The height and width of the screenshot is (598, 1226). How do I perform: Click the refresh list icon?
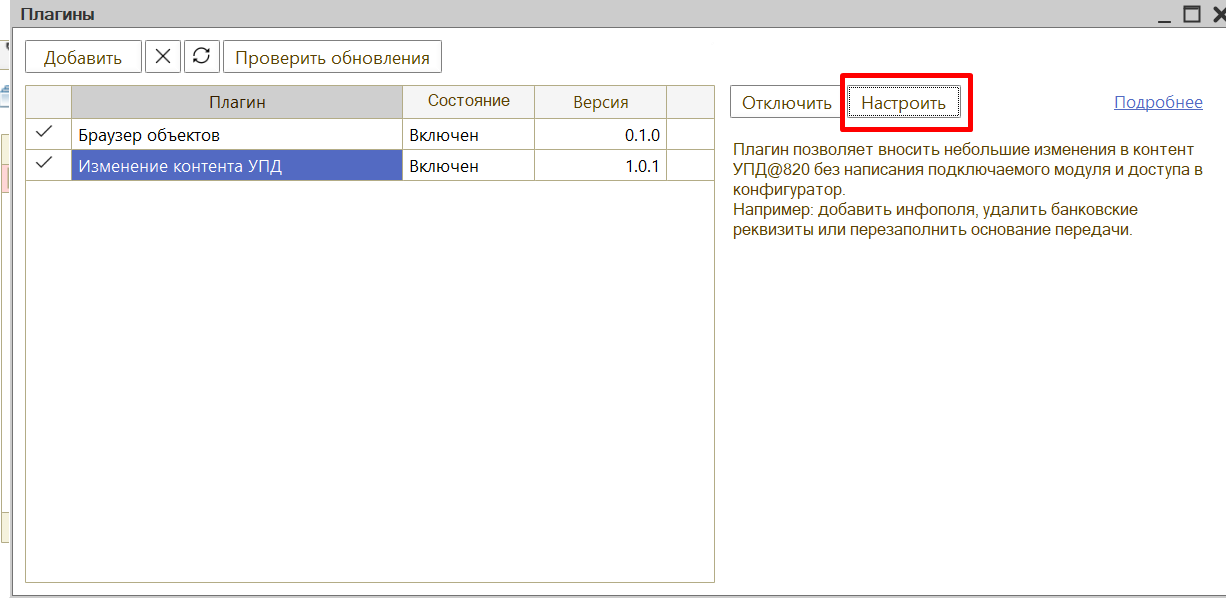point(201,57)
